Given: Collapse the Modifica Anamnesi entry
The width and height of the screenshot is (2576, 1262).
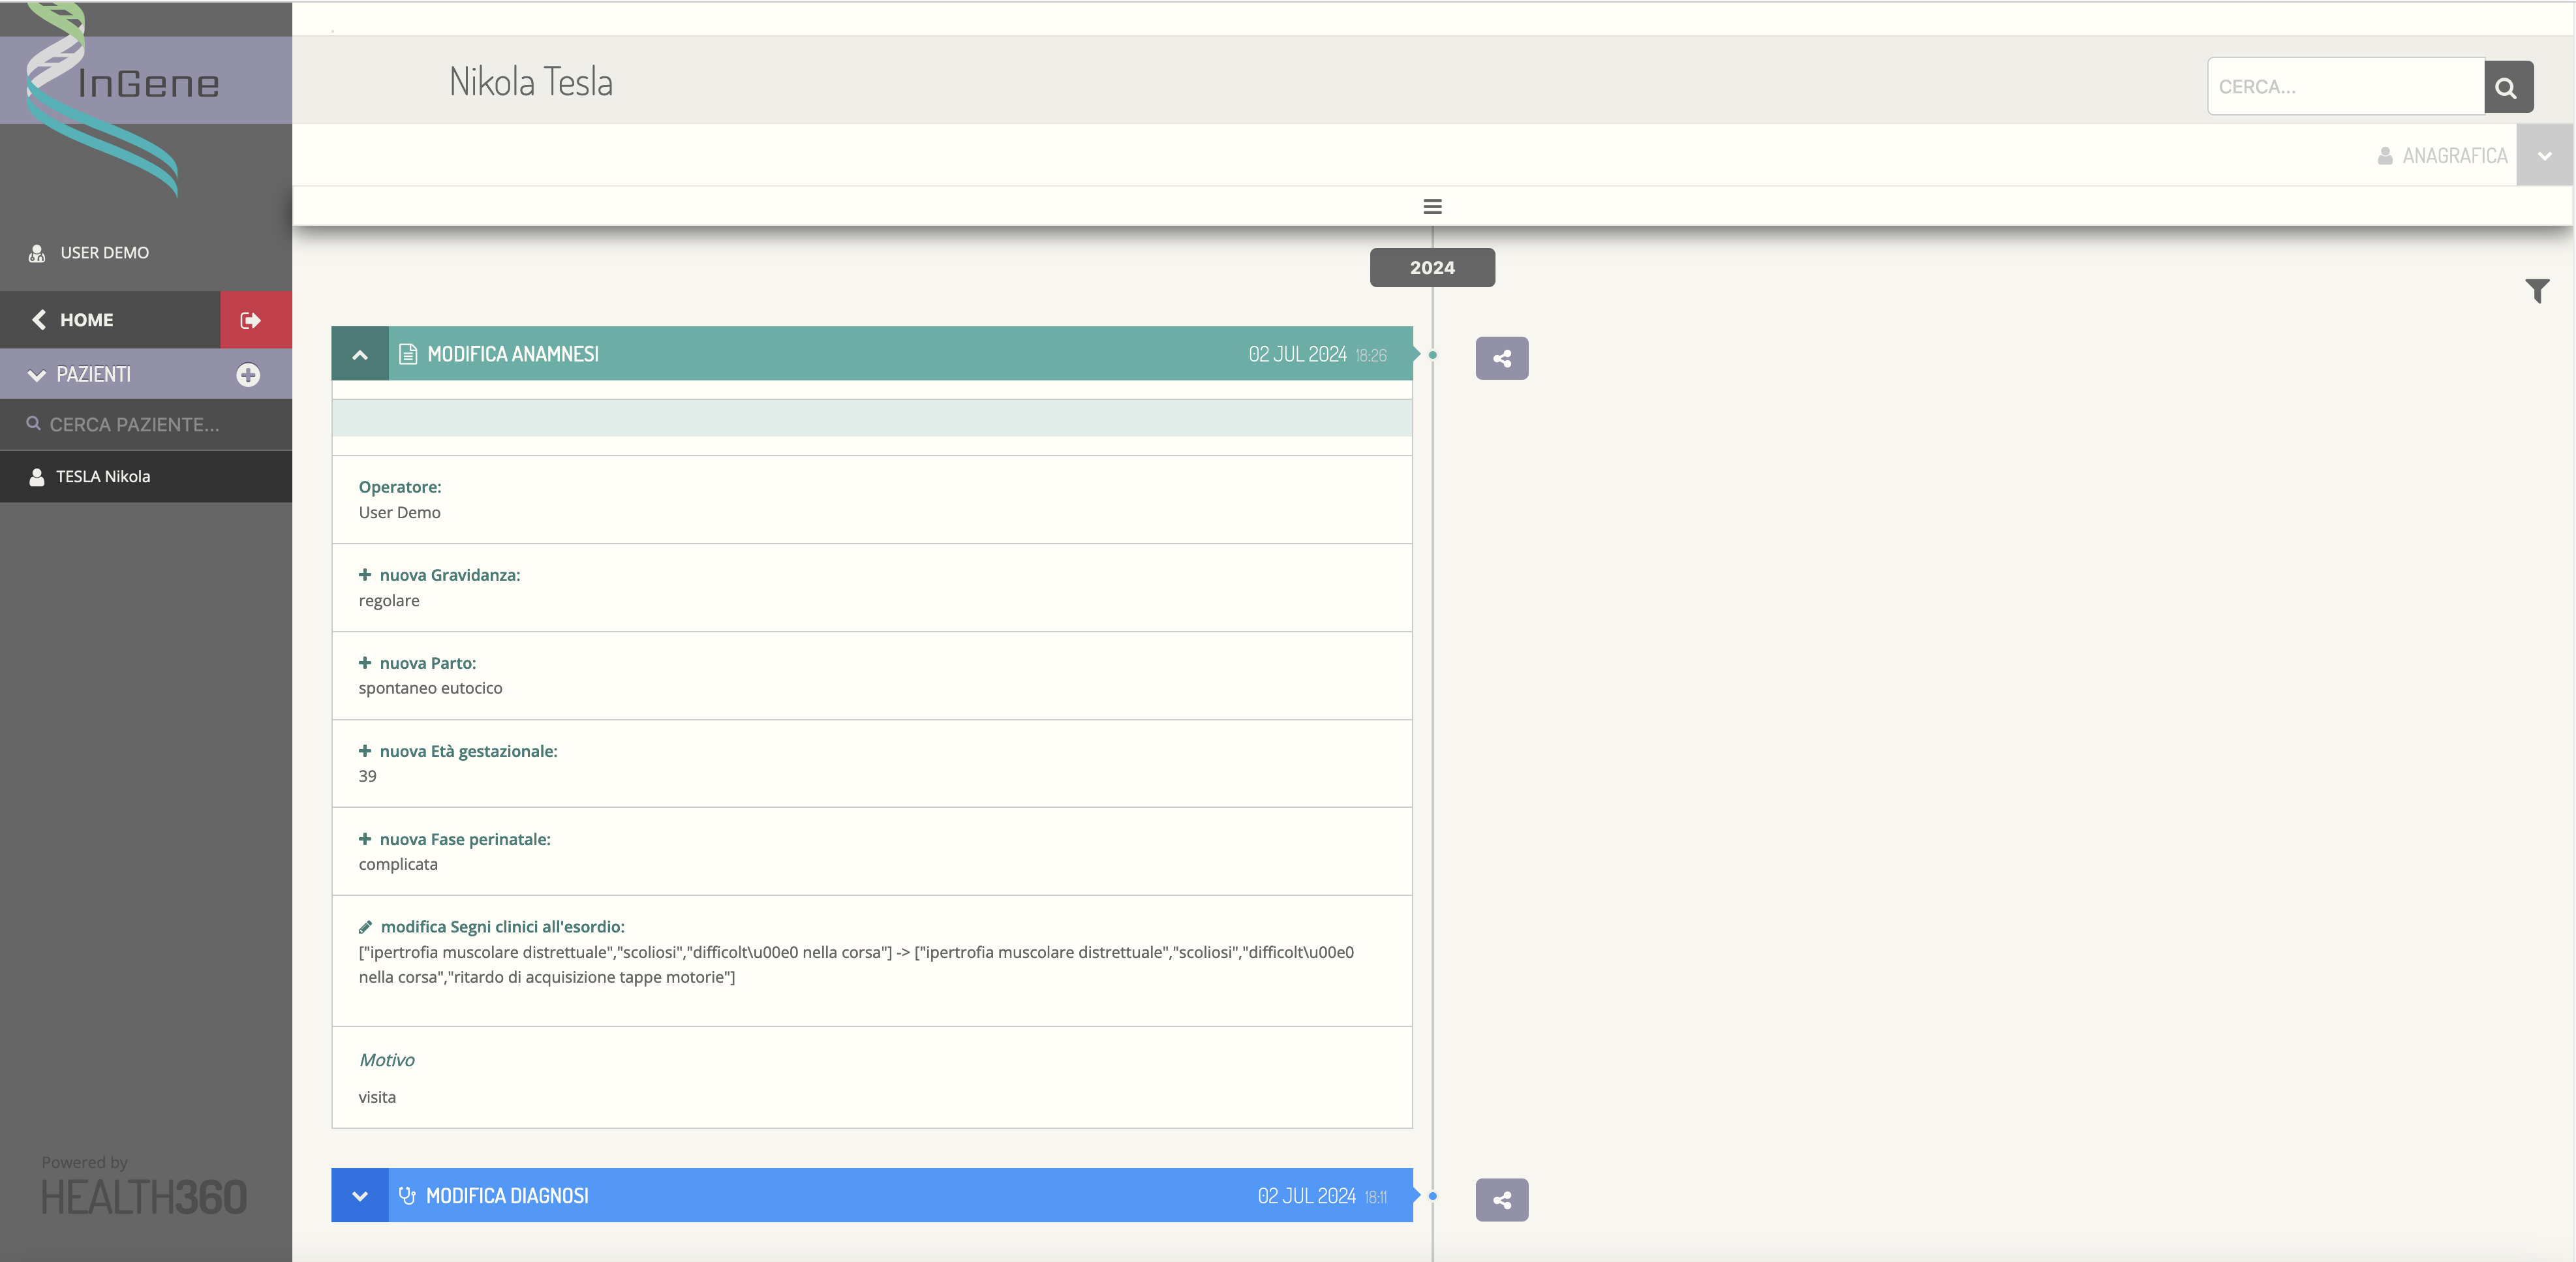Looking at the screenshot, I should point(360,354).
